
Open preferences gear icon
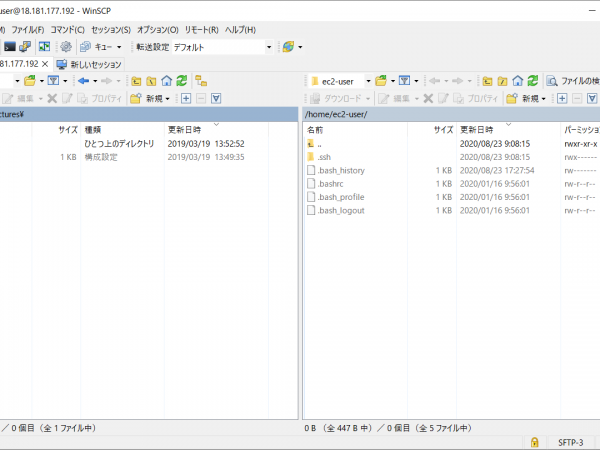click(x=66, y=47)
